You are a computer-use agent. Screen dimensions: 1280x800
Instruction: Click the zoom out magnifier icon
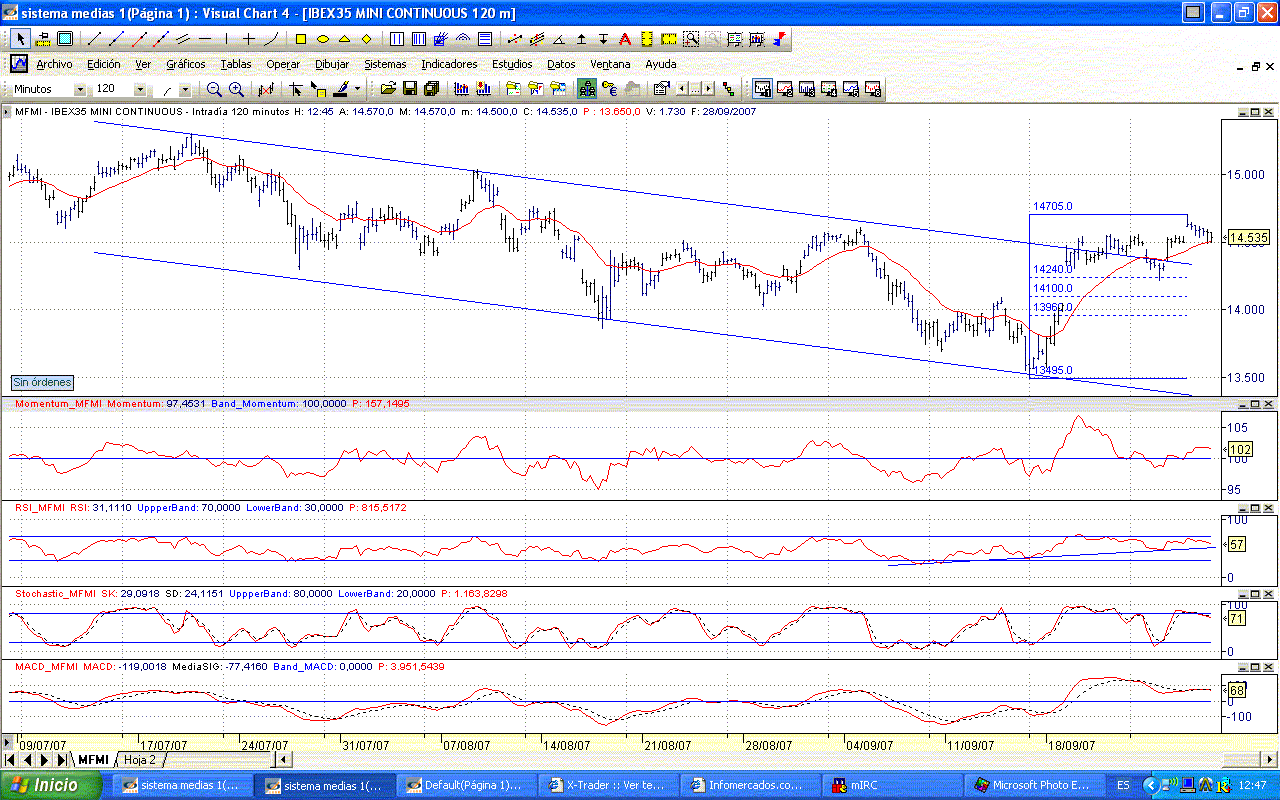click(214, 89)
